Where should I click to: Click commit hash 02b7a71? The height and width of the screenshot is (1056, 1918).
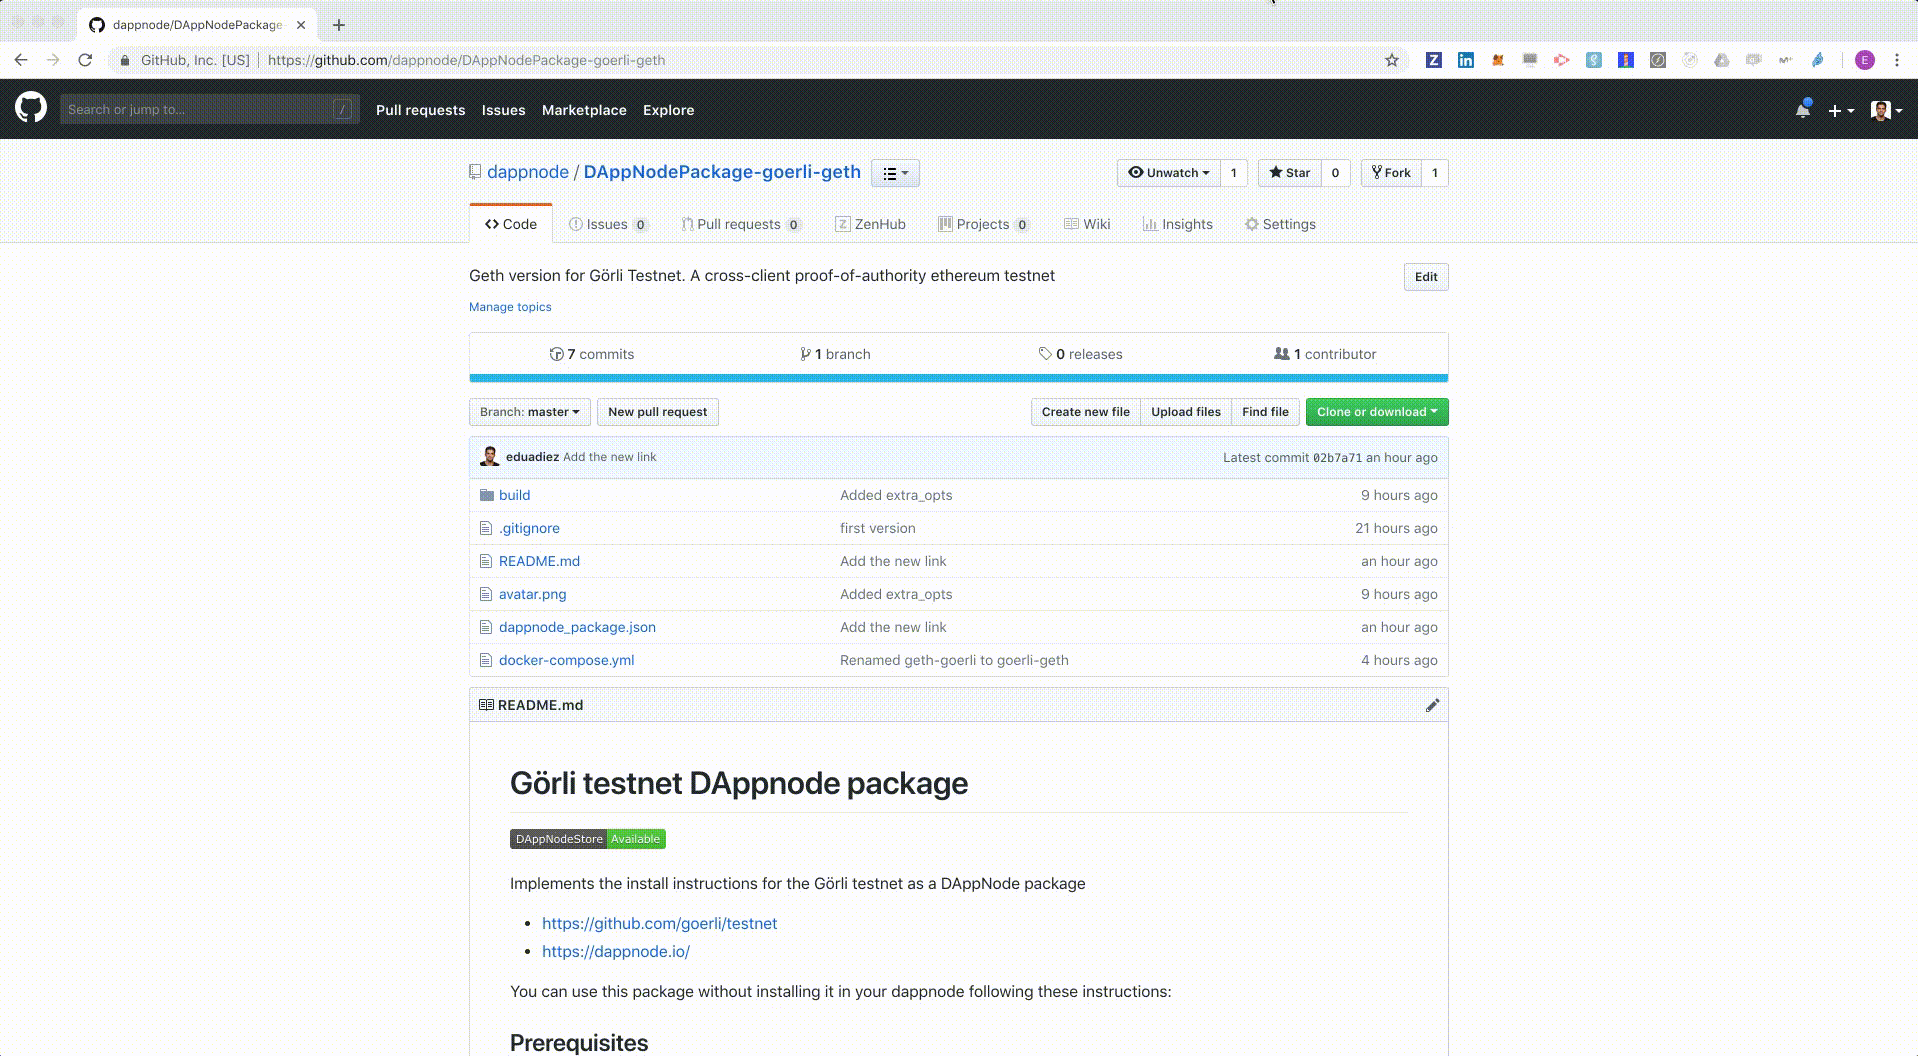pos(1337,458)
